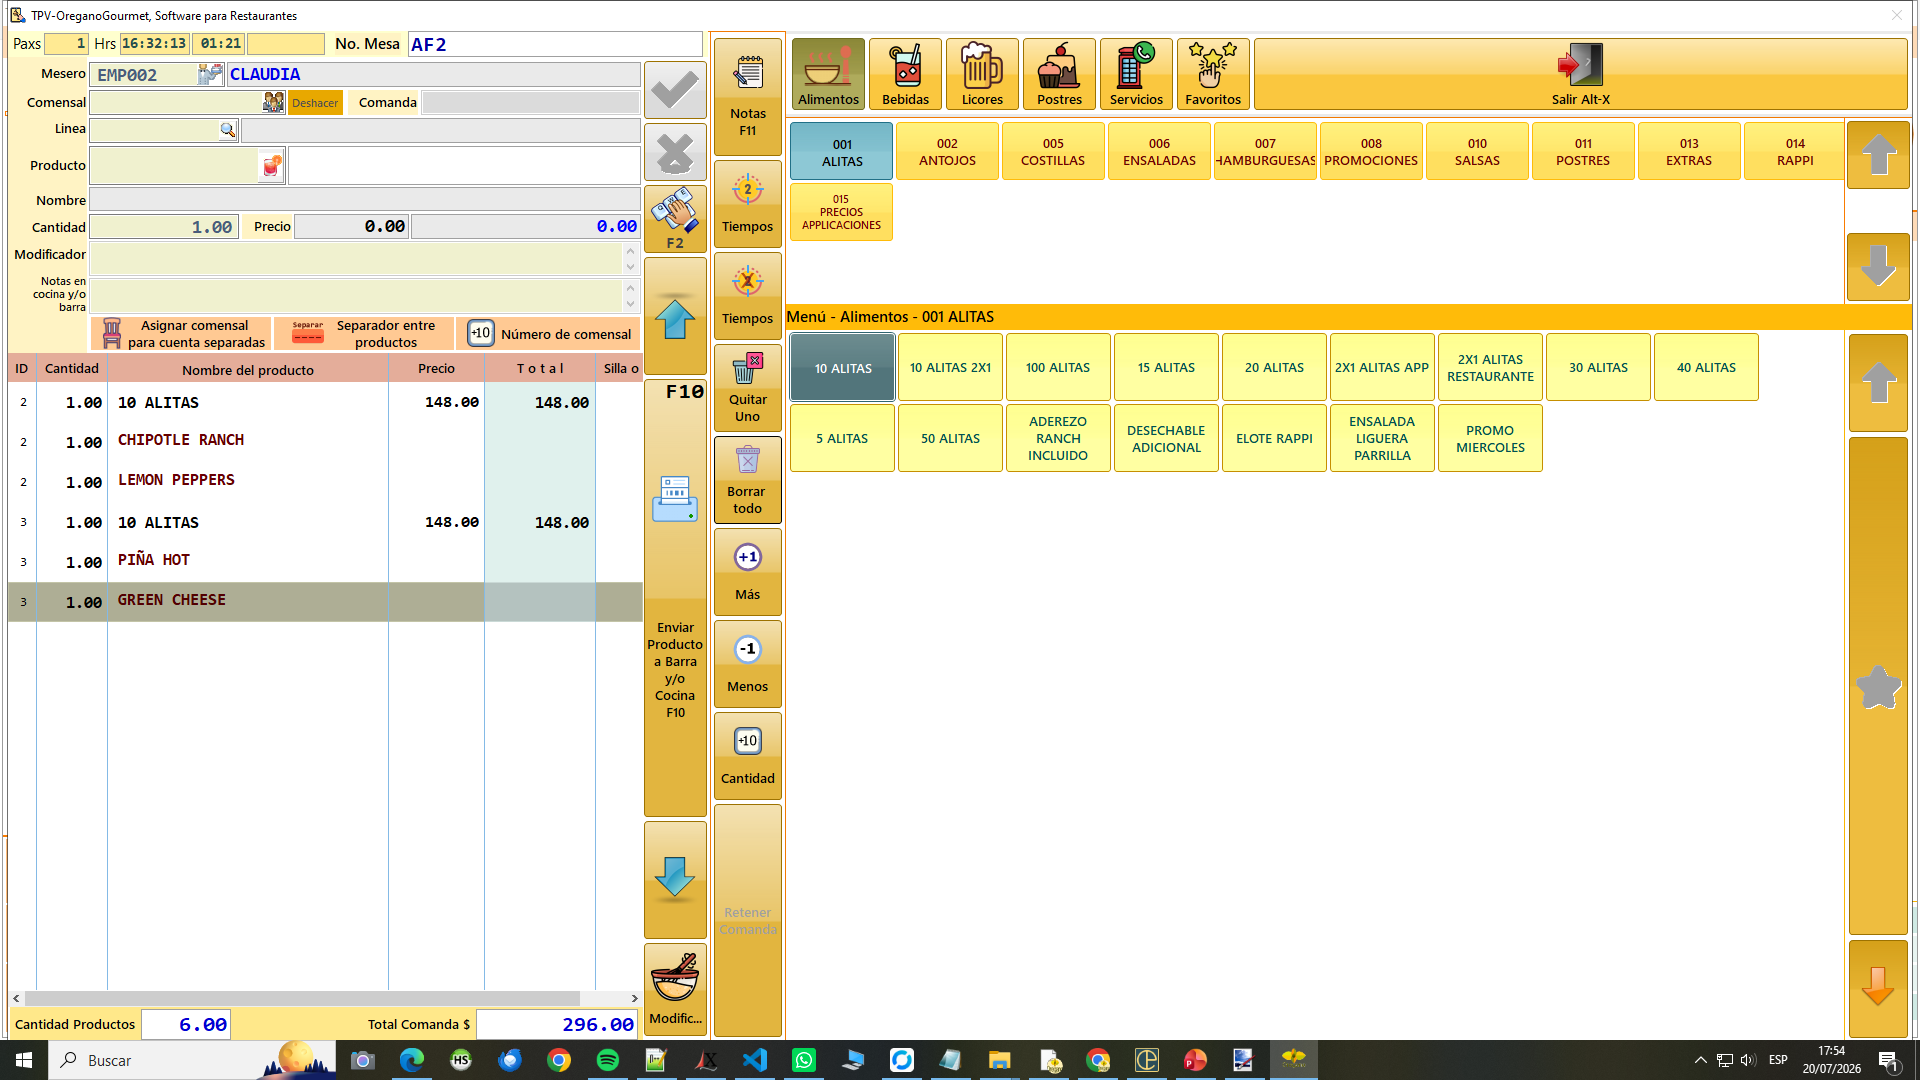Open the Comensal picker icon
This screenshot has height=1080, width=1920.
tap(273, 102)
